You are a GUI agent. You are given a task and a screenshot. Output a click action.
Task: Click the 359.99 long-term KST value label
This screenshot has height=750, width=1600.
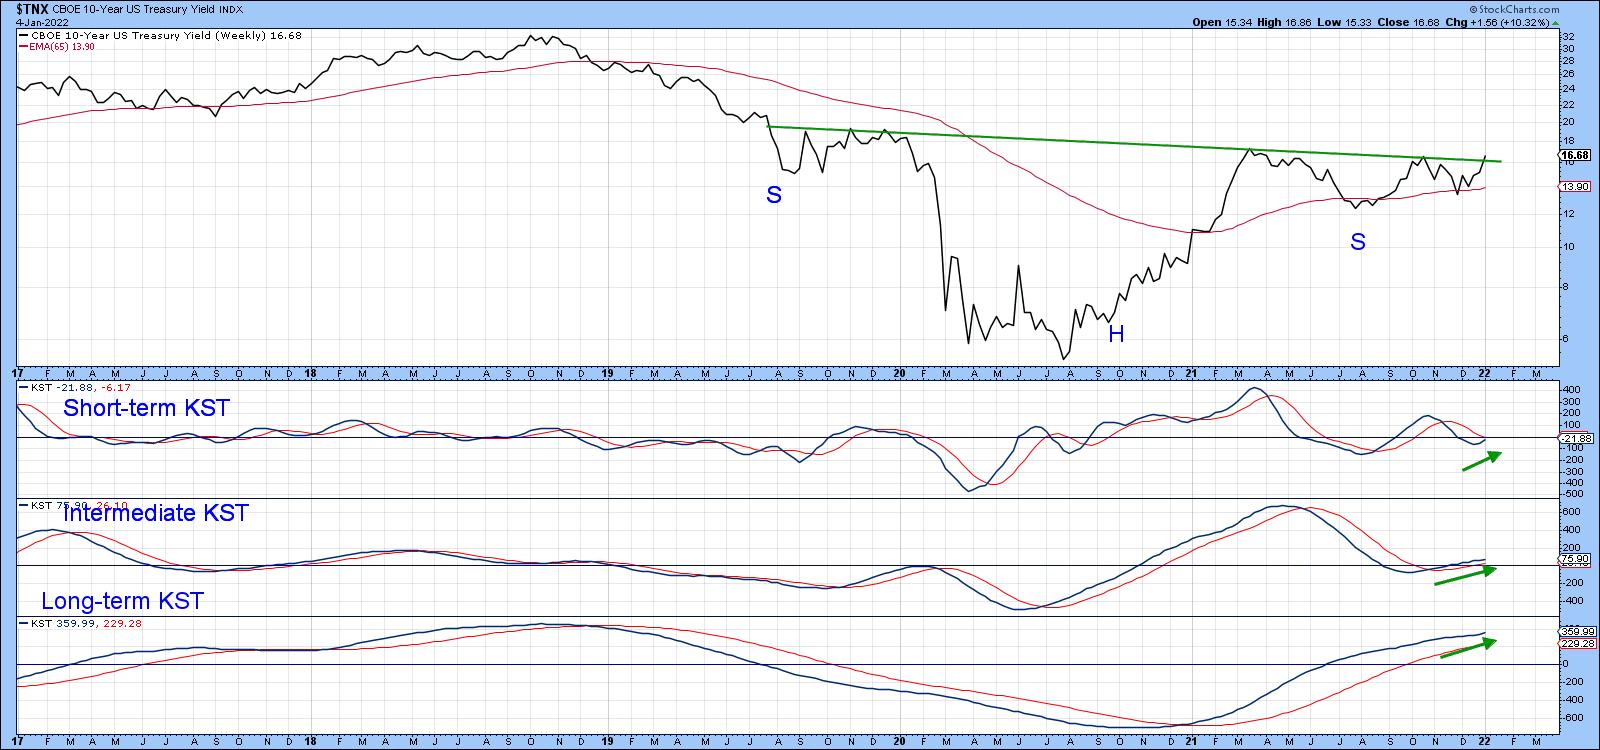1575,631
